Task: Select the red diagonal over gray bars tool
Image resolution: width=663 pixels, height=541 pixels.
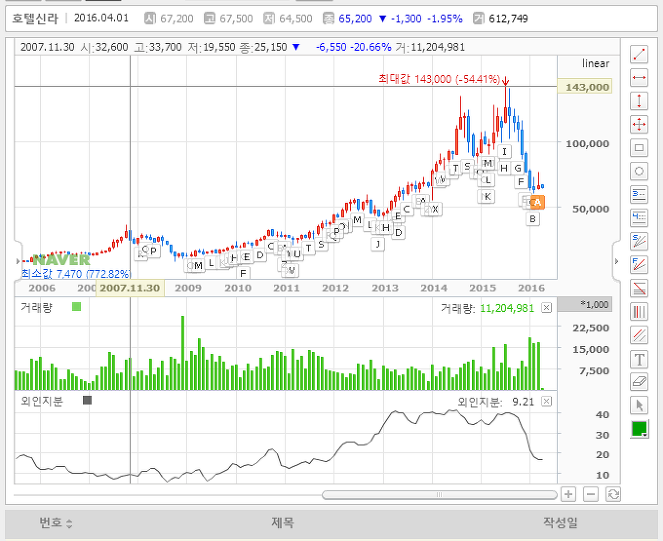Action: pos(639,288)
